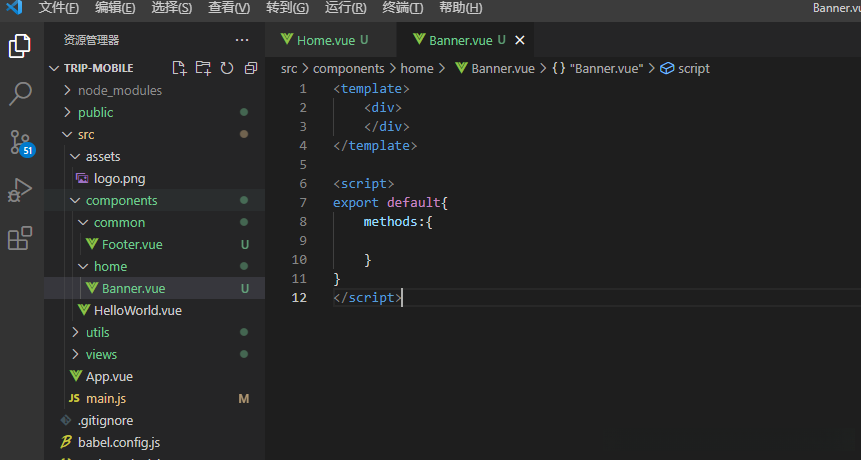This screenshot has width=861, height=460.
Task: Click the New Folder icon in explorer
Action: 203,68
